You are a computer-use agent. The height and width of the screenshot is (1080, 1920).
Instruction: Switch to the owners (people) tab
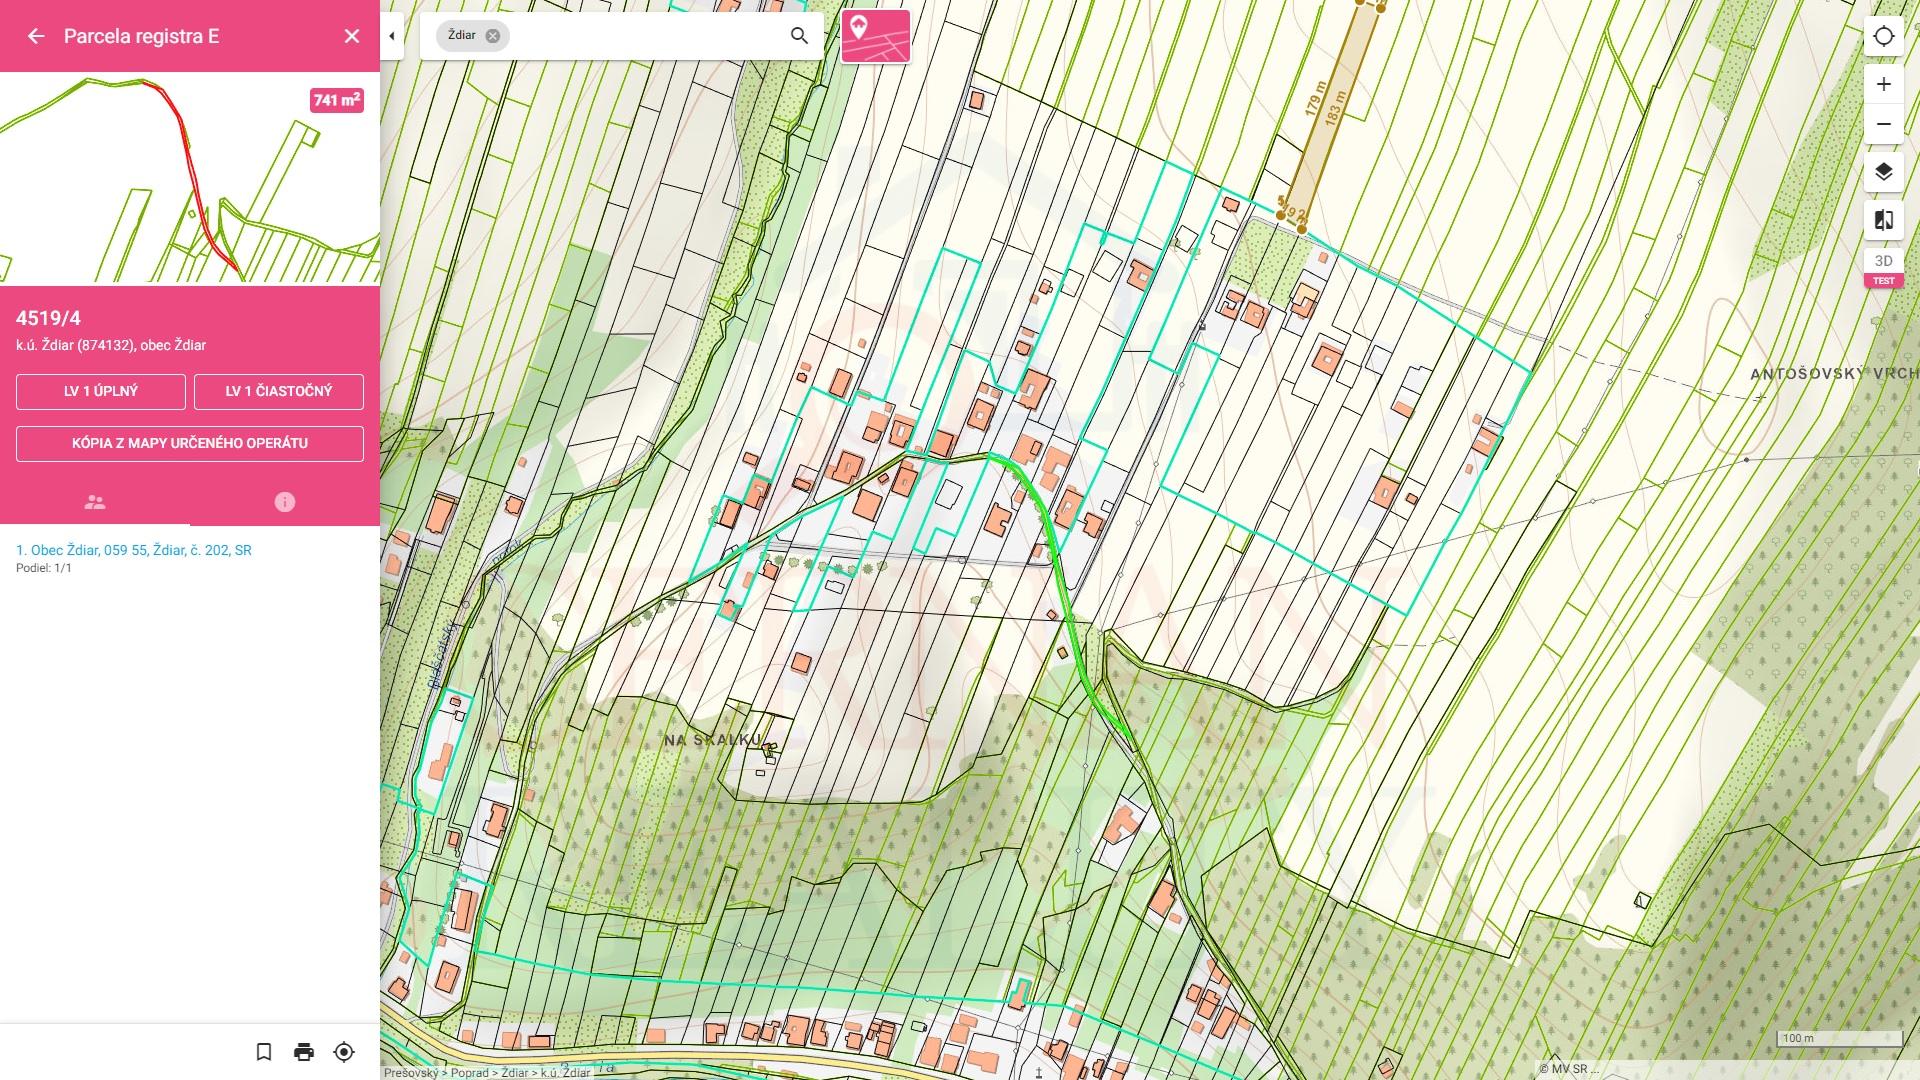(x=95, y=502)
